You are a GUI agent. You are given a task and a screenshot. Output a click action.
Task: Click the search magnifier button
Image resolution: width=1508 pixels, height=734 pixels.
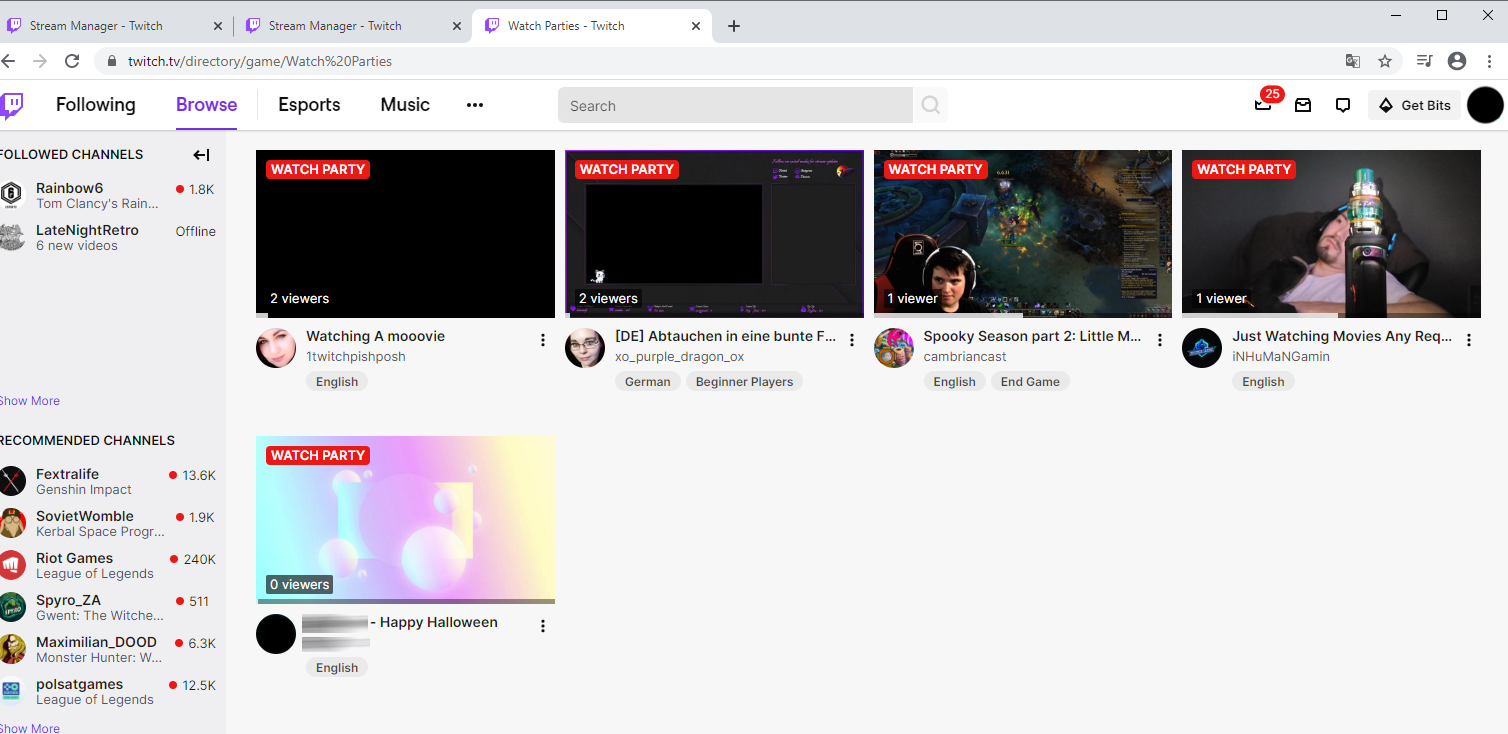(931, 105)
